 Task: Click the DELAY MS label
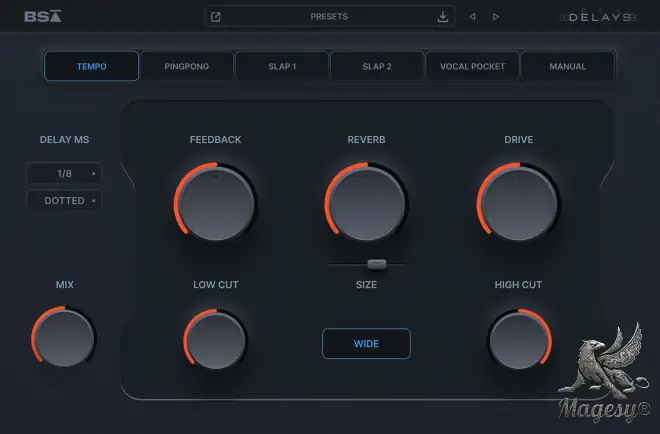(64, 140)
